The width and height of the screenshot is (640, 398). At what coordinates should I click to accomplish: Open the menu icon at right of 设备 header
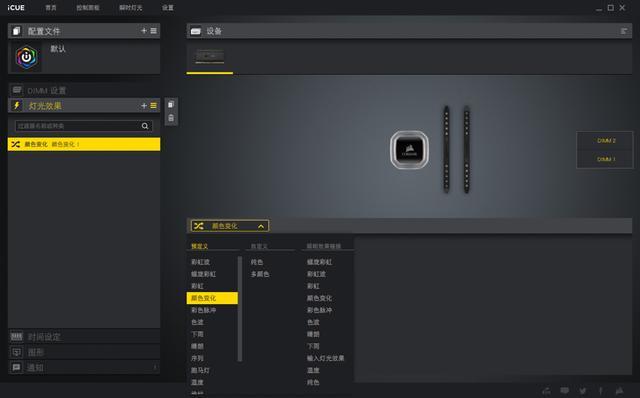(624, 31)
